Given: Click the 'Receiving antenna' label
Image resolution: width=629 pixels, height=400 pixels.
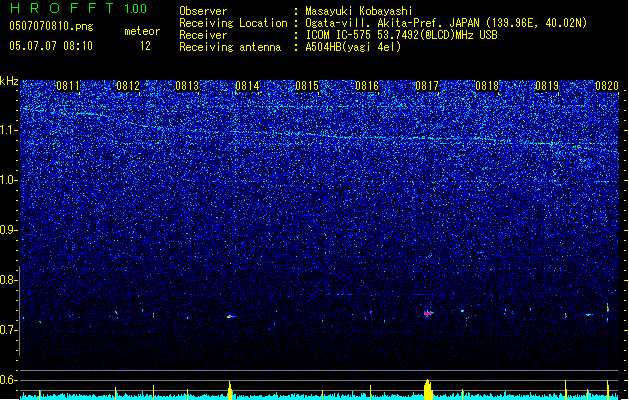Looking at the screenshot, I should 230,47.
